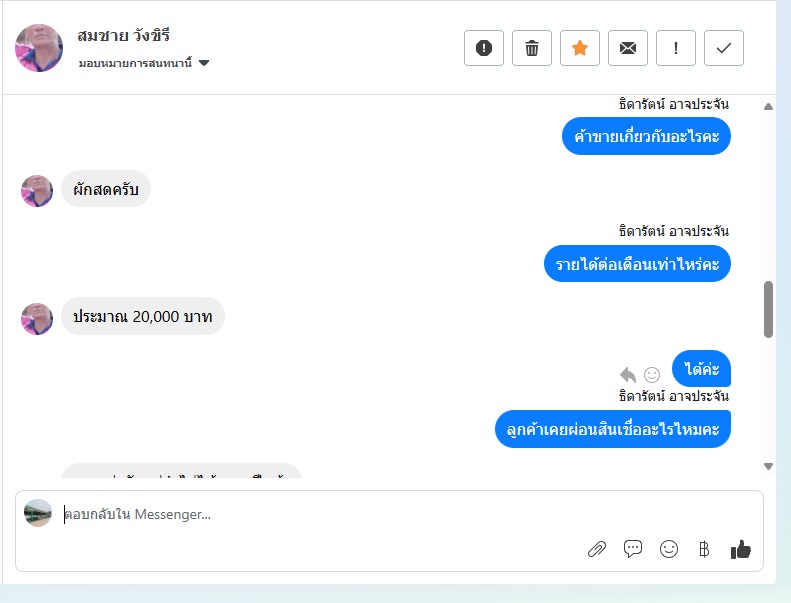Screen dimensions: 791x603
Task: Click the baht currency payment icon
Action: (x=704, y=549)
